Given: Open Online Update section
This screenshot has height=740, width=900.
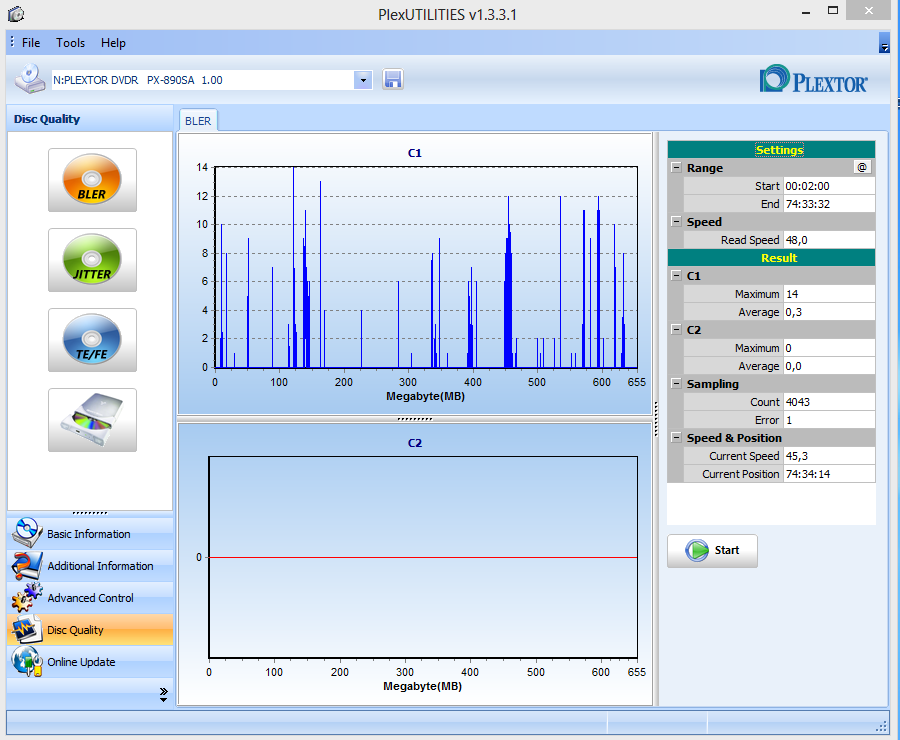Looking at the screenshot, I should click(90, 662).
